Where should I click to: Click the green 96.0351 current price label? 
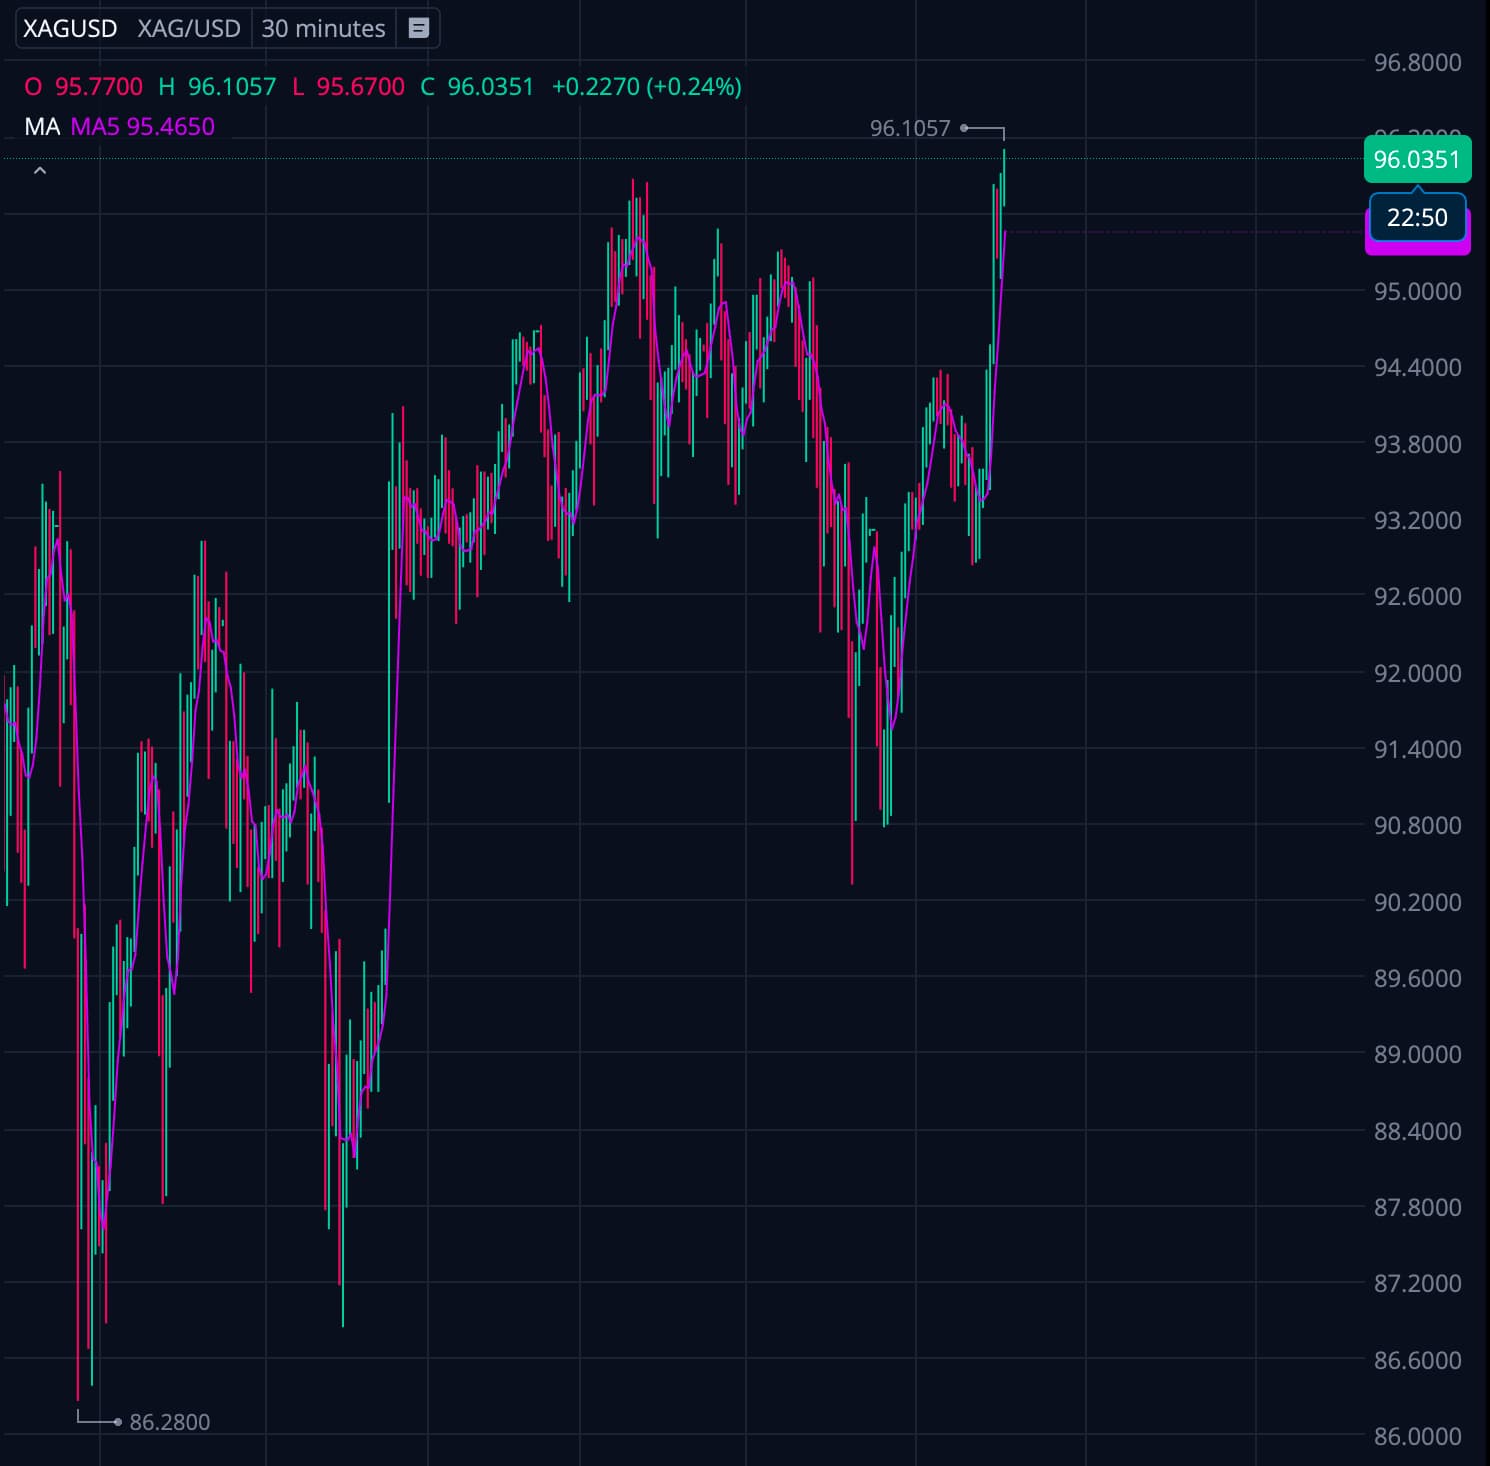[1416, 160]
